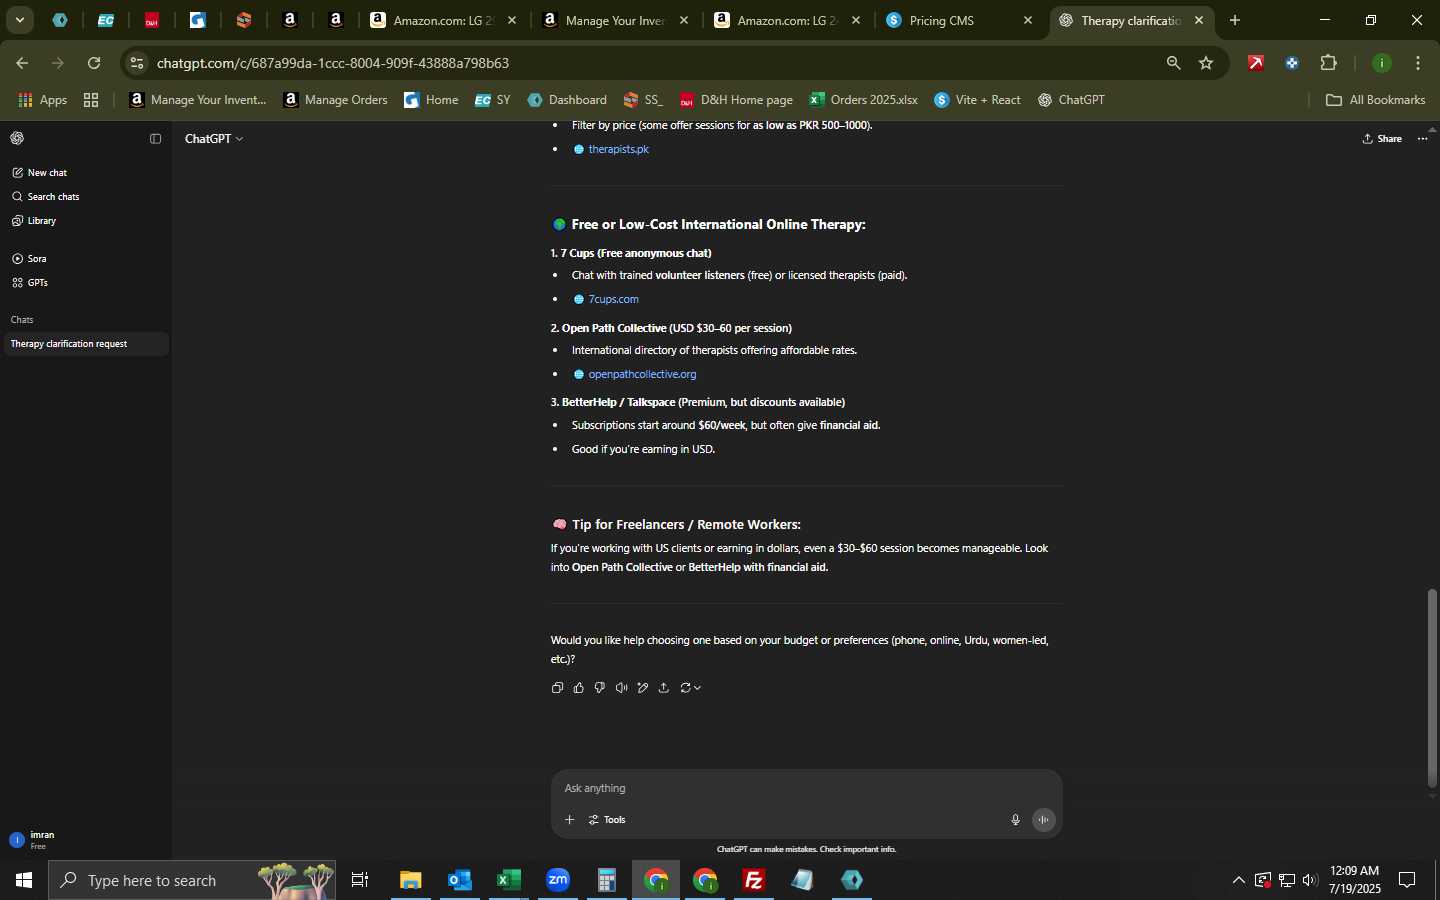The height and width of the screenshot is (900, 1440).
Task: Open the Windows notification center
Action: point(1407,880)
